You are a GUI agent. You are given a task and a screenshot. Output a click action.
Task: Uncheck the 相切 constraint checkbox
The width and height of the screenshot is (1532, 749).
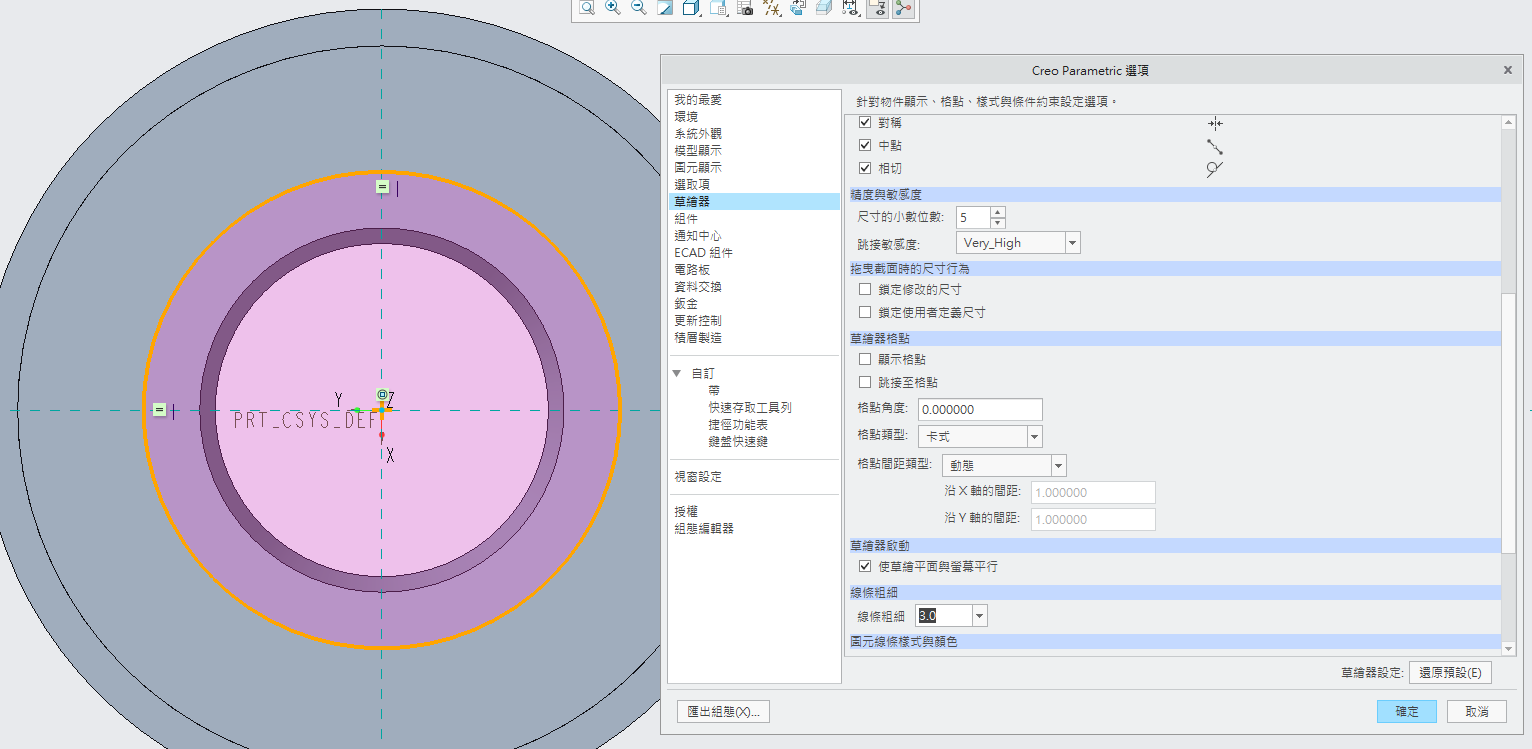[866, 168]
